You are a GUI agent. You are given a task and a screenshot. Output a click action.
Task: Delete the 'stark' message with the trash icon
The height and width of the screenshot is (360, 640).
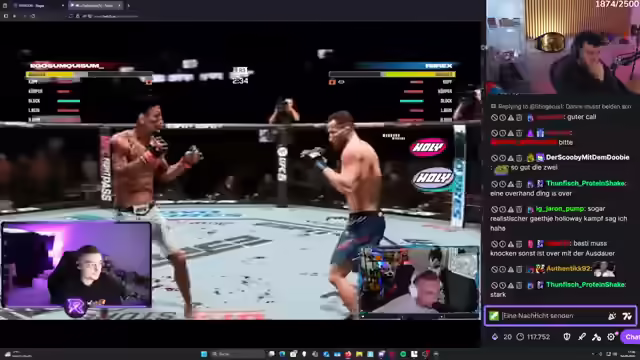click(519, 285)
